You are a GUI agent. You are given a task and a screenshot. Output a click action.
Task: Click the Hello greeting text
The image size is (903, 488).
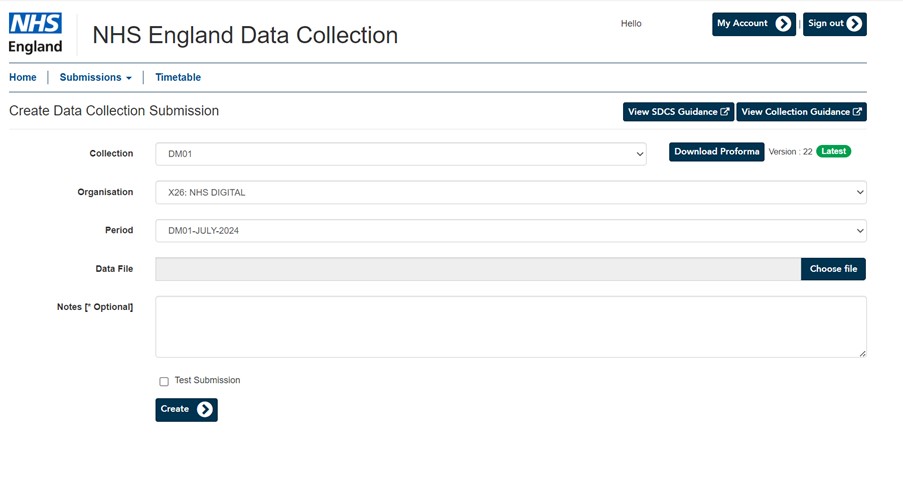click(631, 24)
